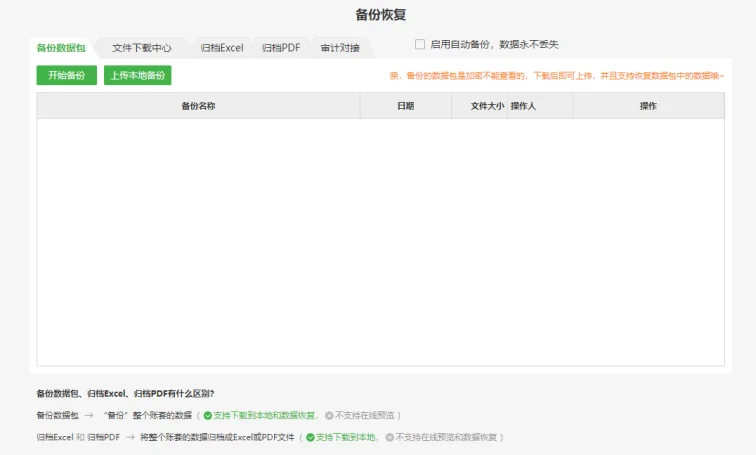Image resolution: width=756 pixels, height=455 pixels.
Task: Click the 不支持在线预览和数据恢复 gray text
Action: pyautogui.click(x=446, y=437)
